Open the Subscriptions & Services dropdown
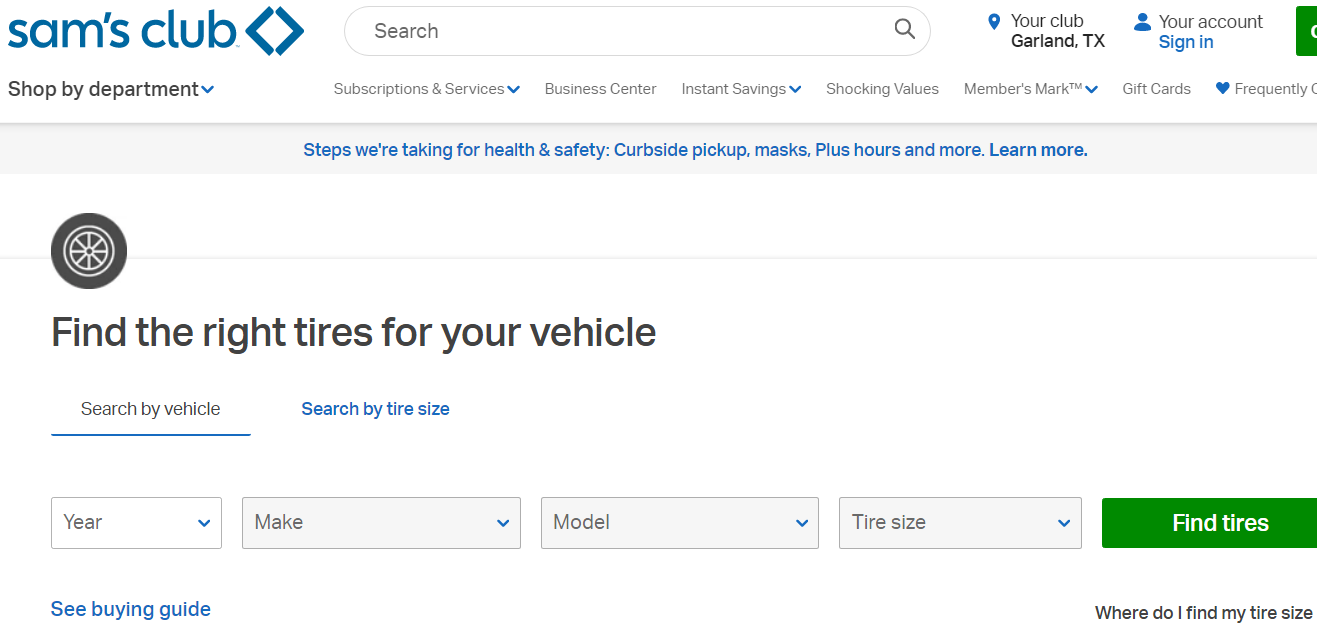 pos(426,89)
